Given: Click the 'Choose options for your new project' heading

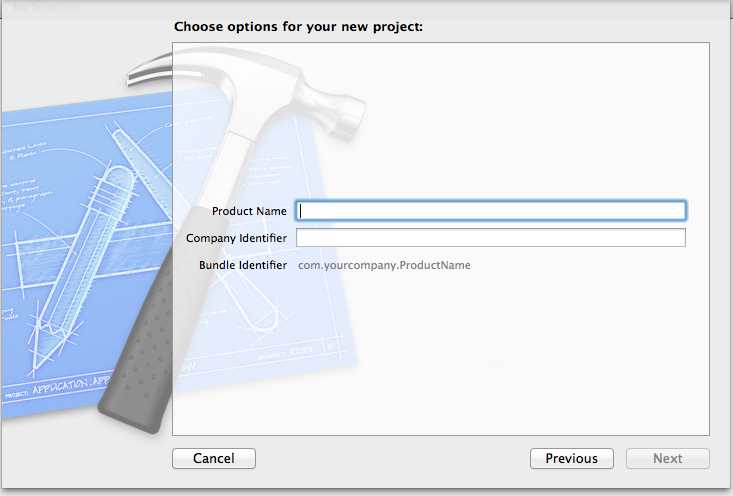Looking at the screenshot, I should (x=298, y=26).
